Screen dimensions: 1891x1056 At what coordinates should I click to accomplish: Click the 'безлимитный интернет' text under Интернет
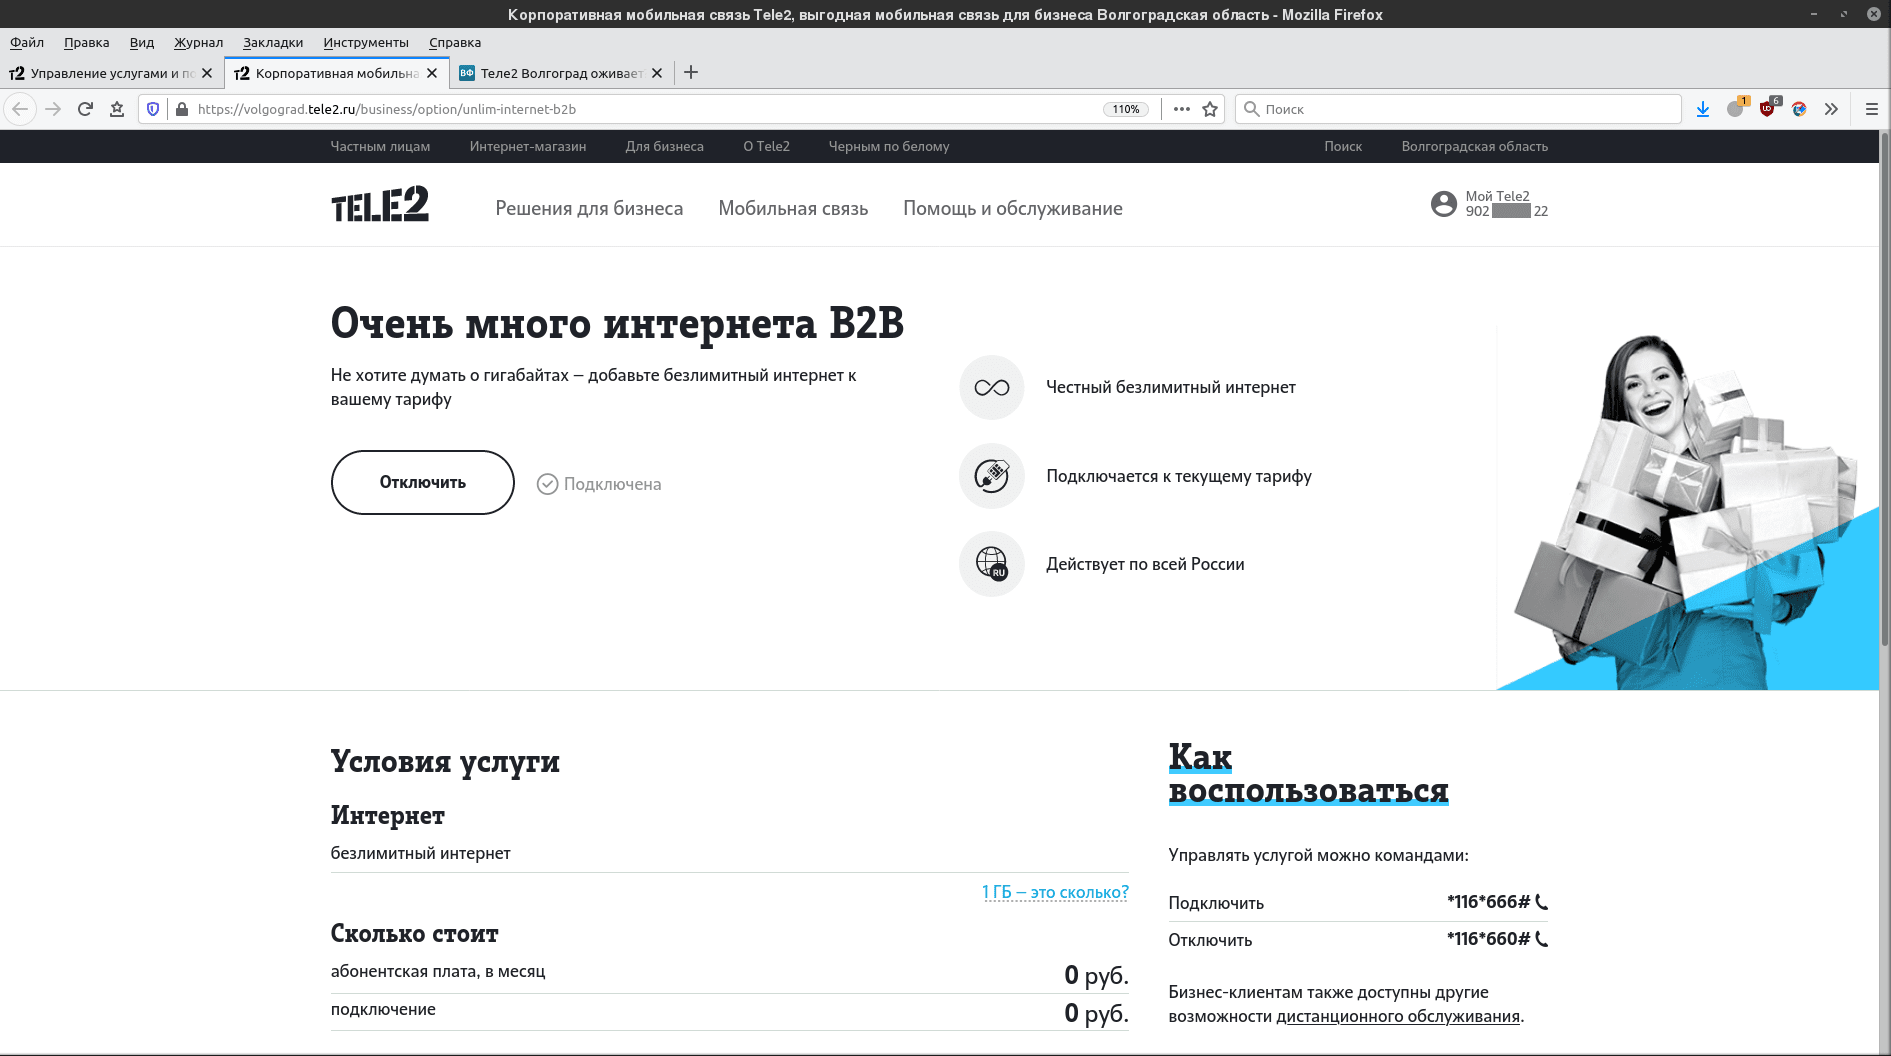(420, 853)
